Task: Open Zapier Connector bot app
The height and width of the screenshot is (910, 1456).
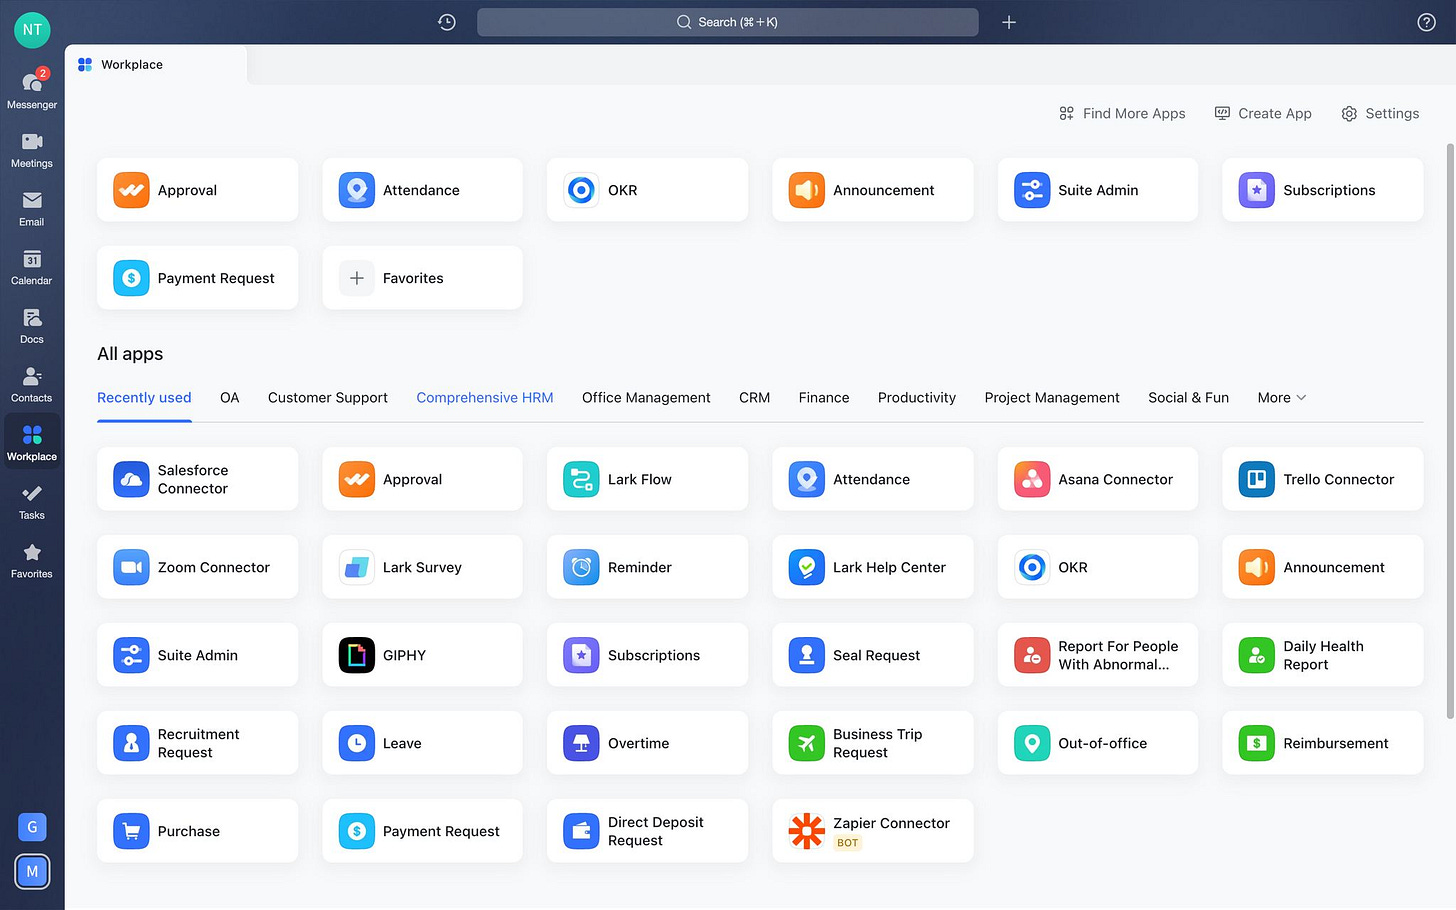Action: [x=873, y=831]
